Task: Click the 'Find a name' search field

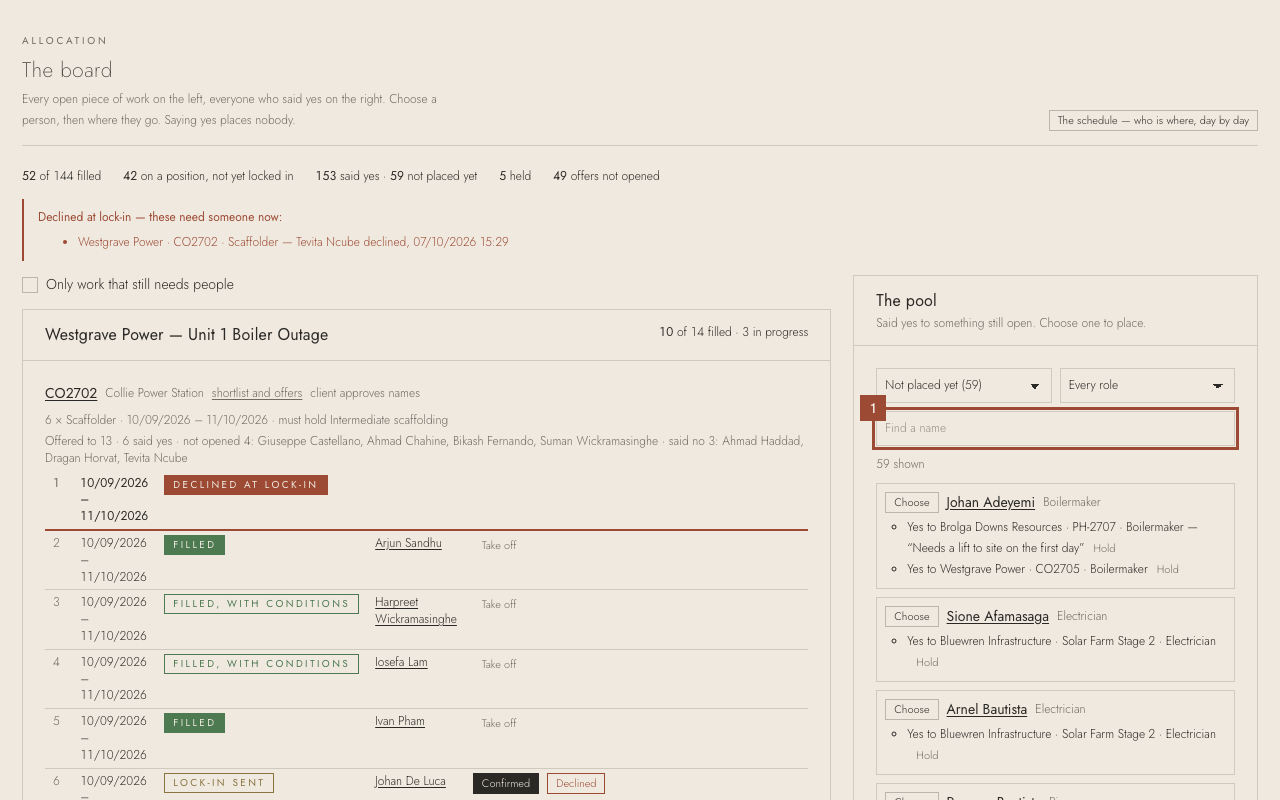Action: point(1055,428)
